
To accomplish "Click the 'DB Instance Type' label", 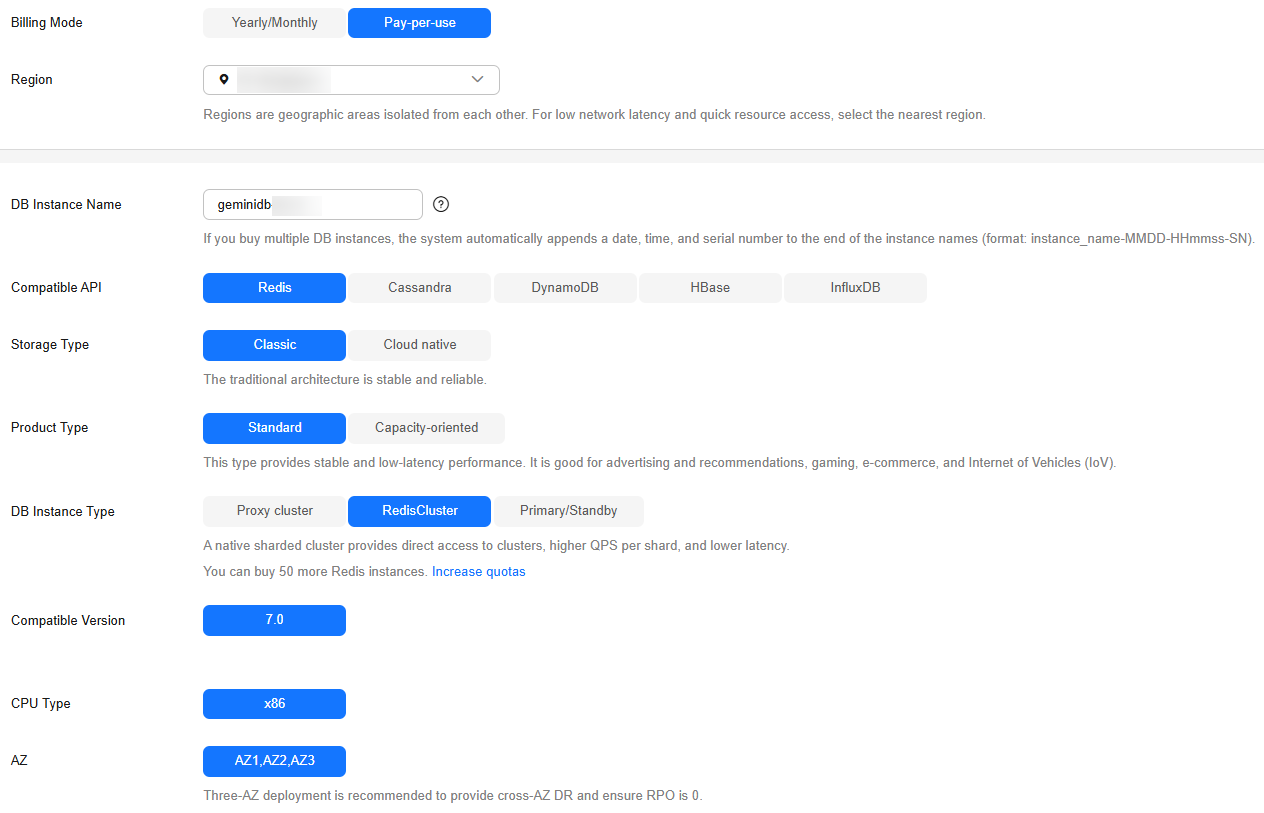I will [63, 512].
